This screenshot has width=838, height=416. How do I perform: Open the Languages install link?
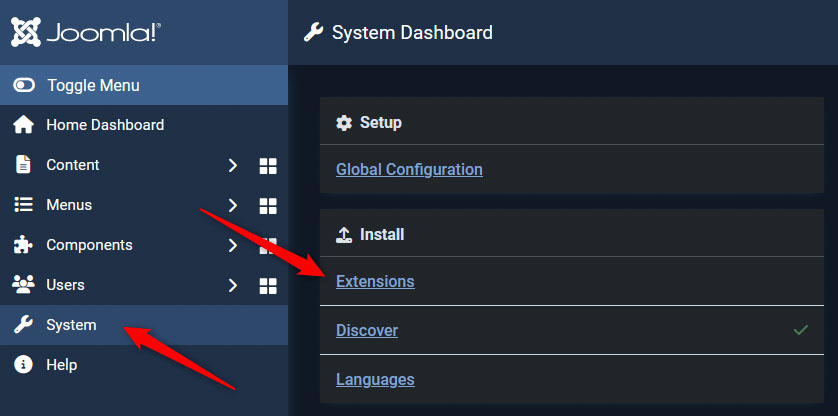click(375, 380)
